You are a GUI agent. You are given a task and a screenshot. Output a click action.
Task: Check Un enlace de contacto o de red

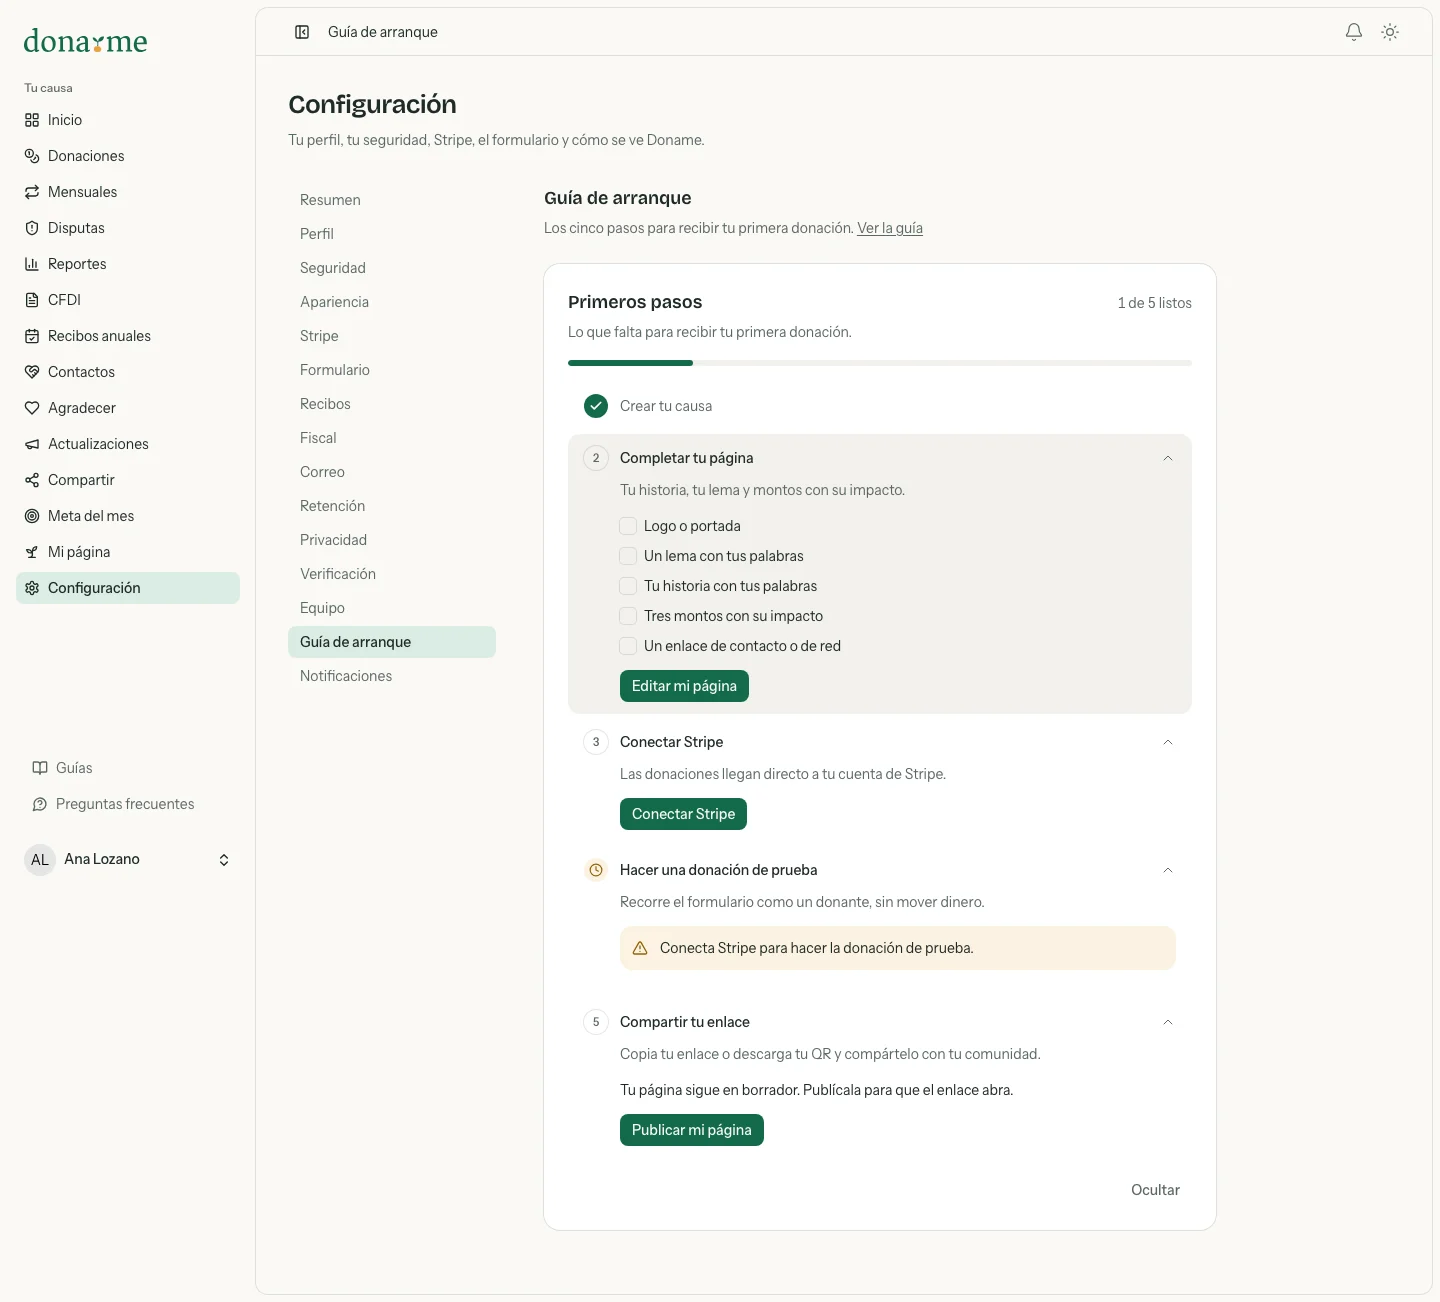628,646
